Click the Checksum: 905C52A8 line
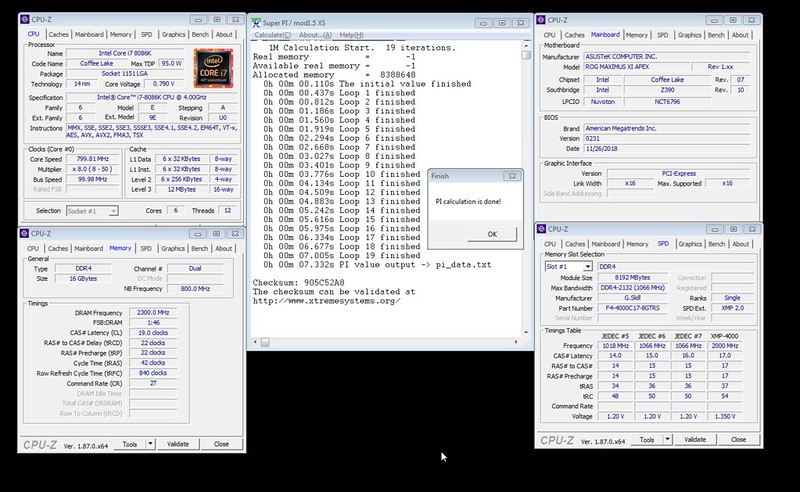This screenshot has height=492, width=800. pyautogui.click(x=298, y=283)
